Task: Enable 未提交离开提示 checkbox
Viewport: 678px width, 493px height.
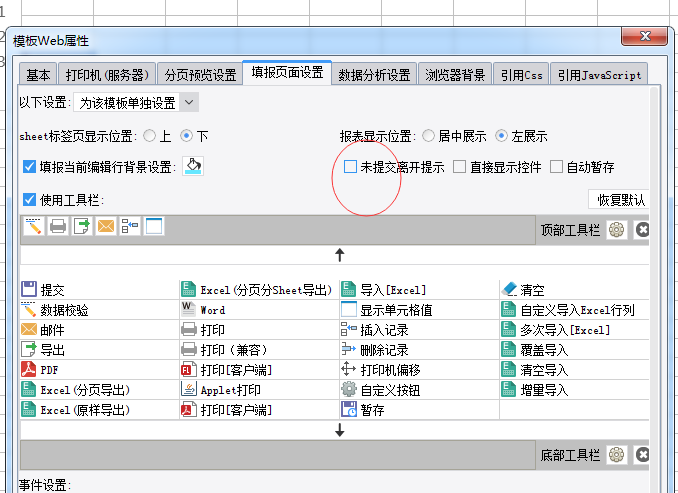Action: click(x=350, y=166)
